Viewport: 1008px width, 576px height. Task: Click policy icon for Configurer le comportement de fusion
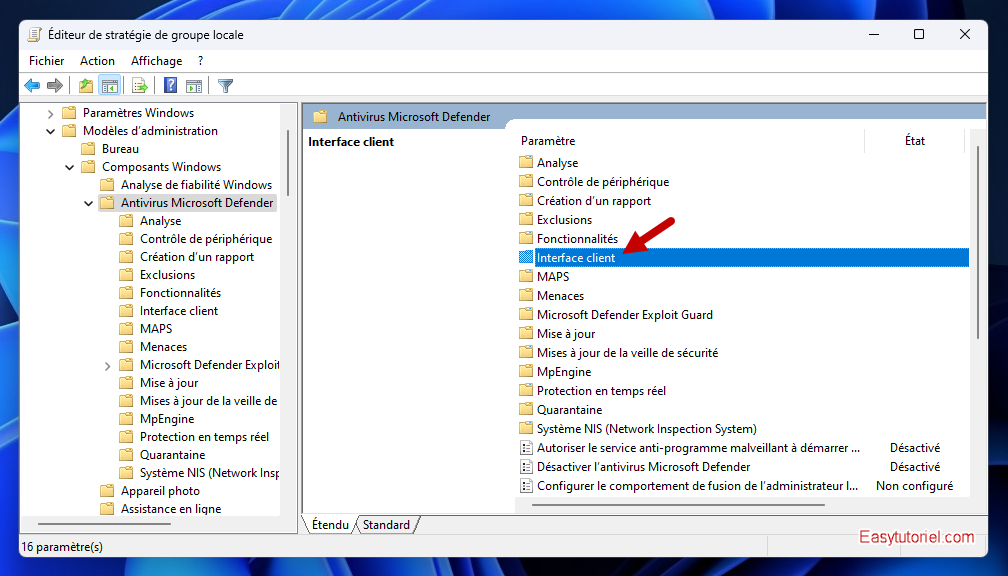(x=526, y=485)
